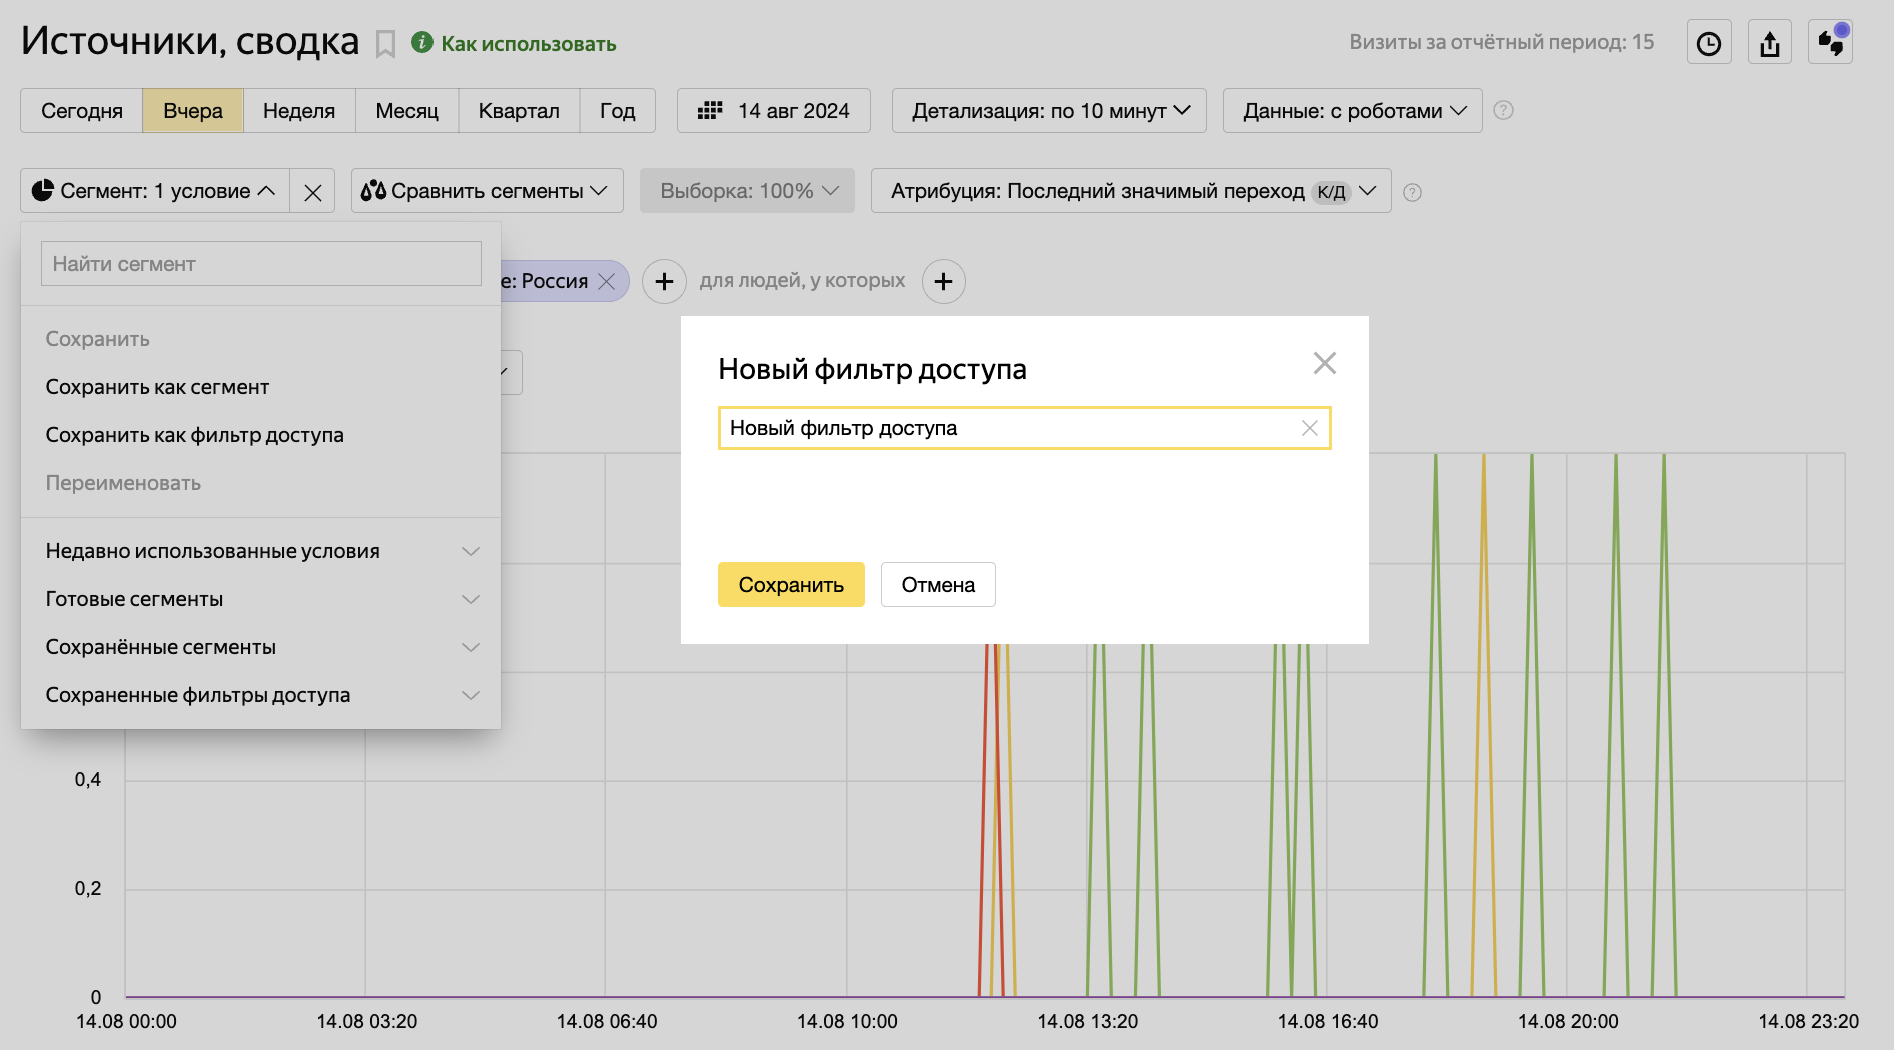The width and height of the screenshot is (1894, 1050).
Task: Switch the period to Неделя
Action: pyautogui.click(x=298, y=111)
